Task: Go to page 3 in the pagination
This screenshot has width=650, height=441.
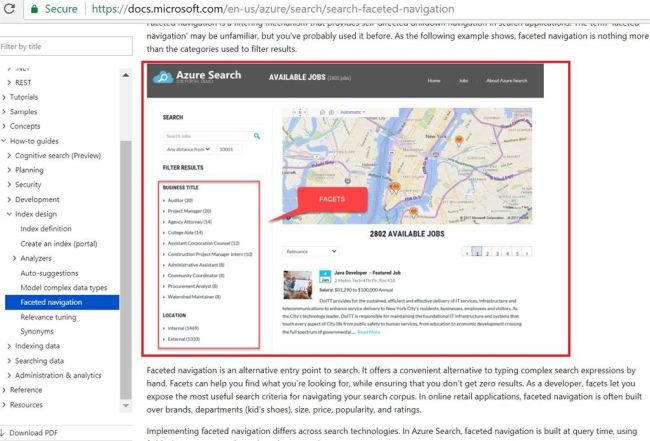Action: [x=497, y=252]
